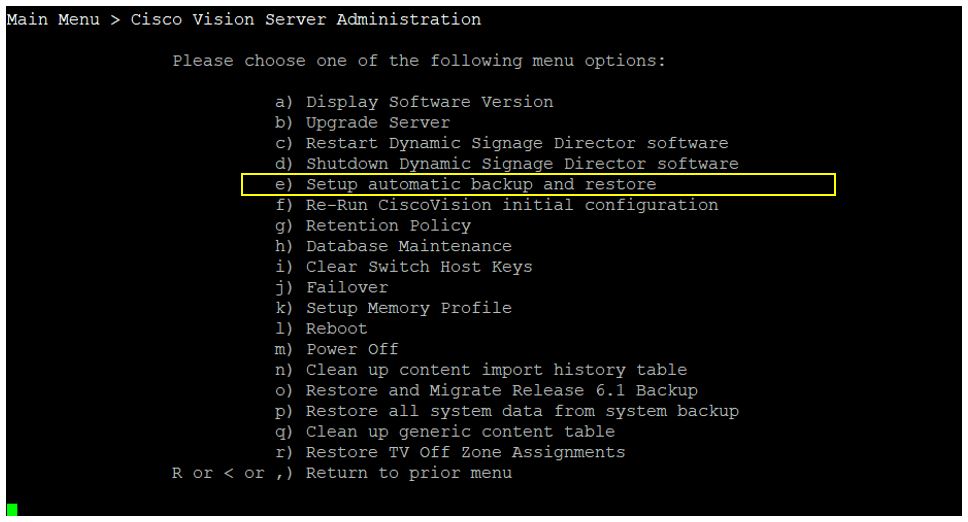Select Shutdown Dynamic Signage Director software
Screen dimensions: 968x522
pyautogui.click(x=522, y=164)
